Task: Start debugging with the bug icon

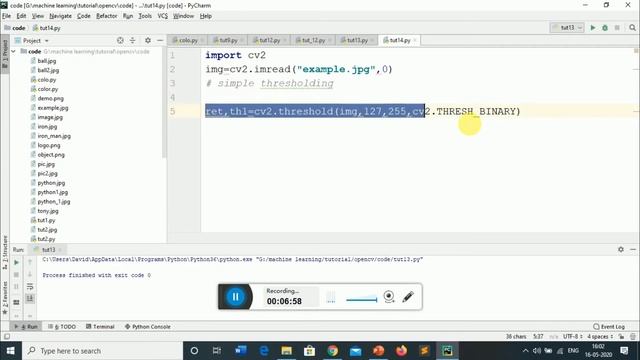Action: tap(605, 28)
